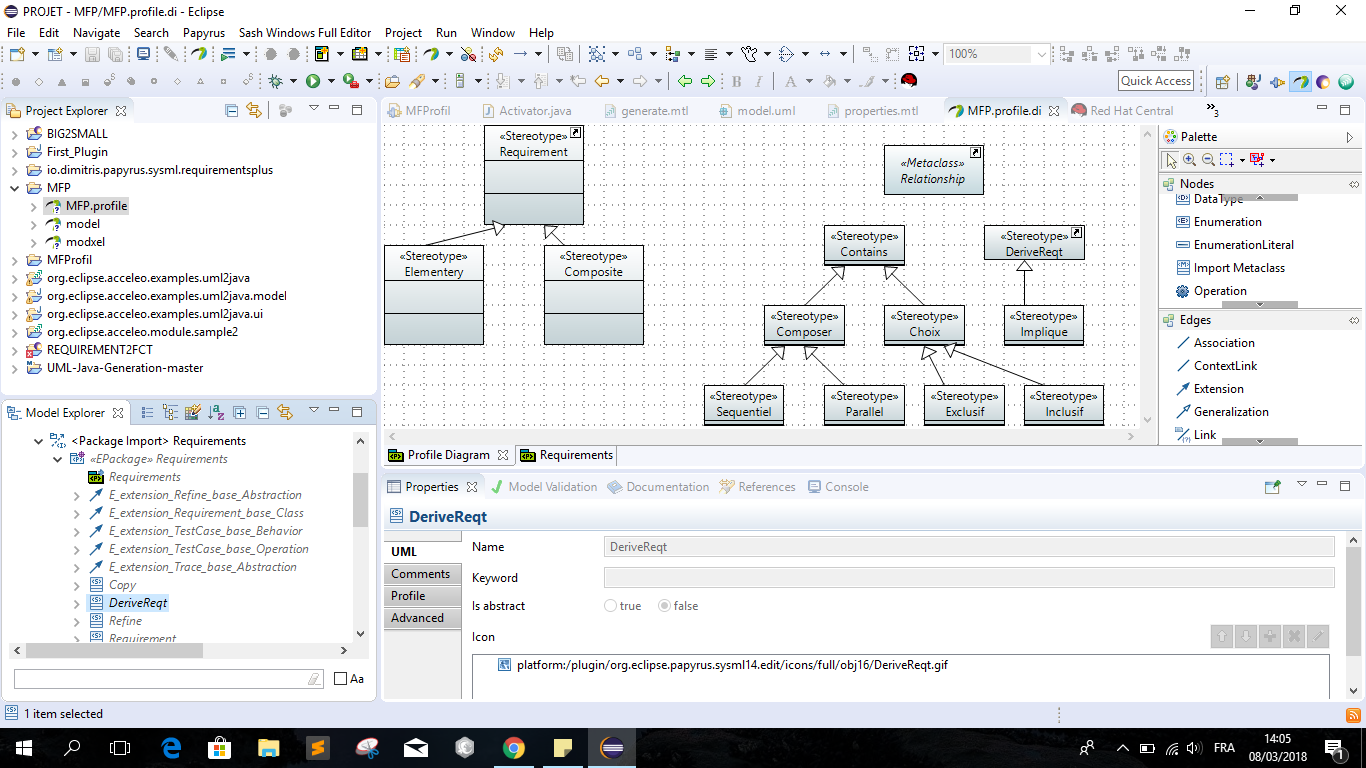The height and width of the screenshot is (768, 1366).
Task: Click the green back navigation arrow icon
Action: [685, 81]
